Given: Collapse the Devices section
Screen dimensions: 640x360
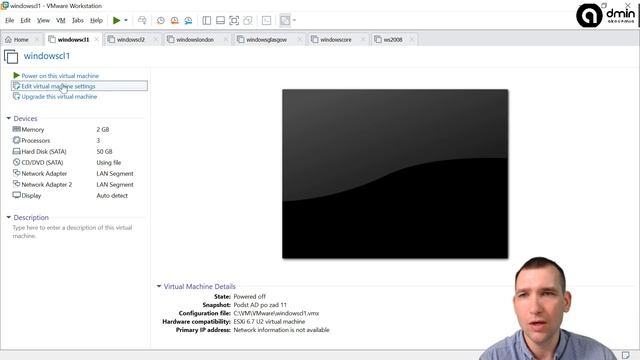Looking at the screenshot, I should 9,118.
